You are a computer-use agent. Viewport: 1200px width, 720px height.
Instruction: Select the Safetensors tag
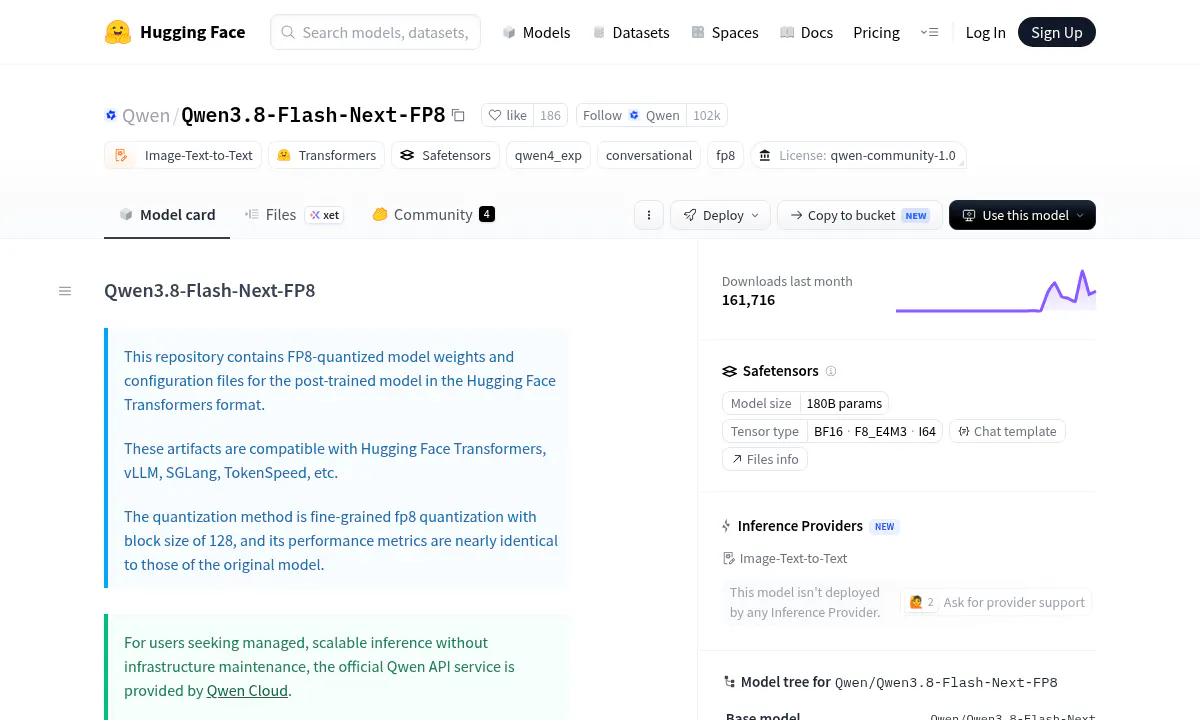pos(445,155)
